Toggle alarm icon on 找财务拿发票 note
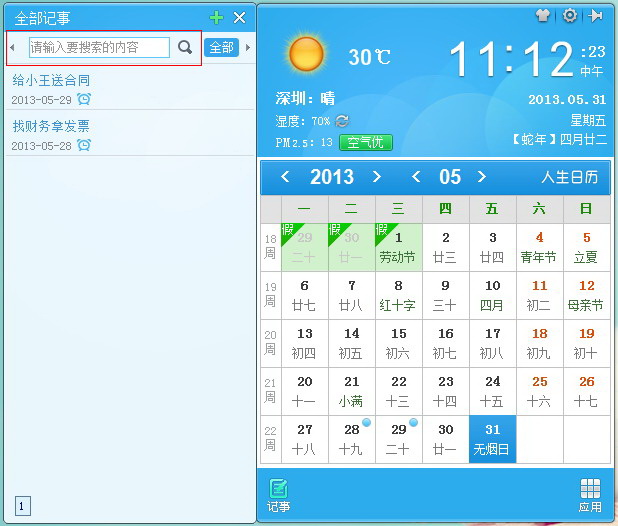Image resolution: width=618 pixels, height=526 pixels. (x=84, y=145)
